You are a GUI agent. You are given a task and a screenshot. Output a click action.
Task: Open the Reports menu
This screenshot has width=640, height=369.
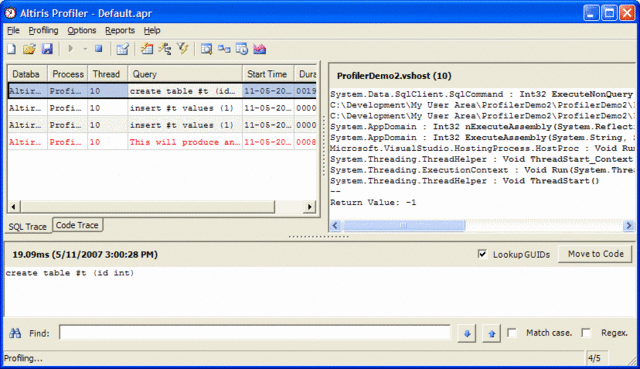coord(120,31)
